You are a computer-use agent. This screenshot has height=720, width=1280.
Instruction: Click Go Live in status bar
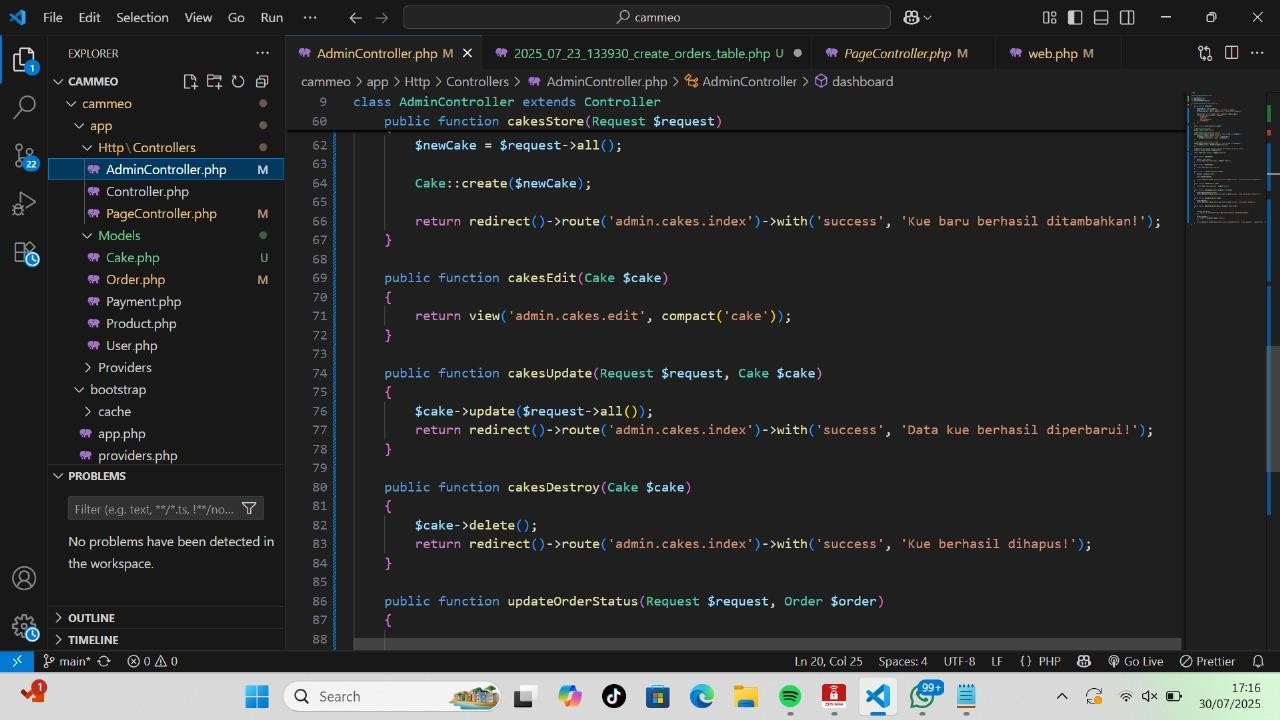point(1135,661)
